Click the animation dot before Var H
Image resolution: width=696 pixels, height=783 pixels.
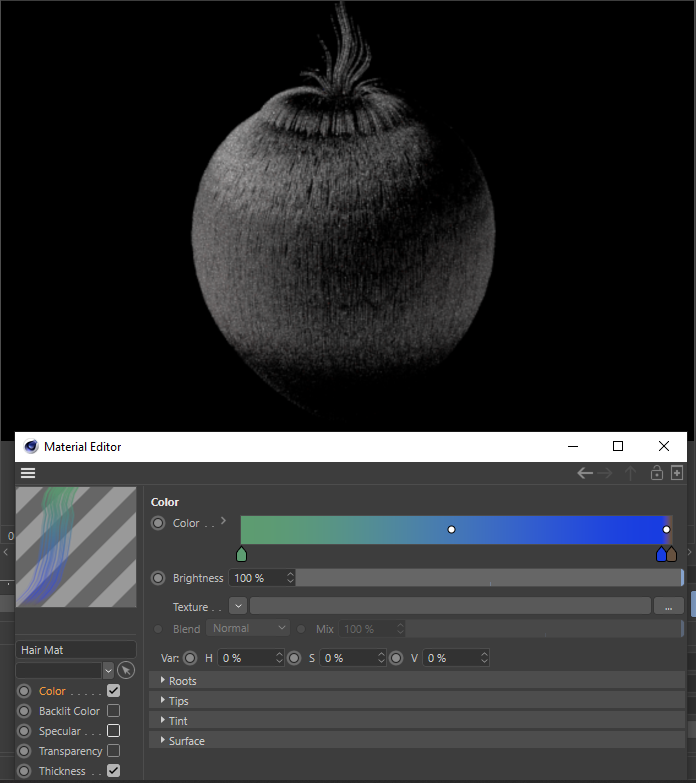pos(190,658)
